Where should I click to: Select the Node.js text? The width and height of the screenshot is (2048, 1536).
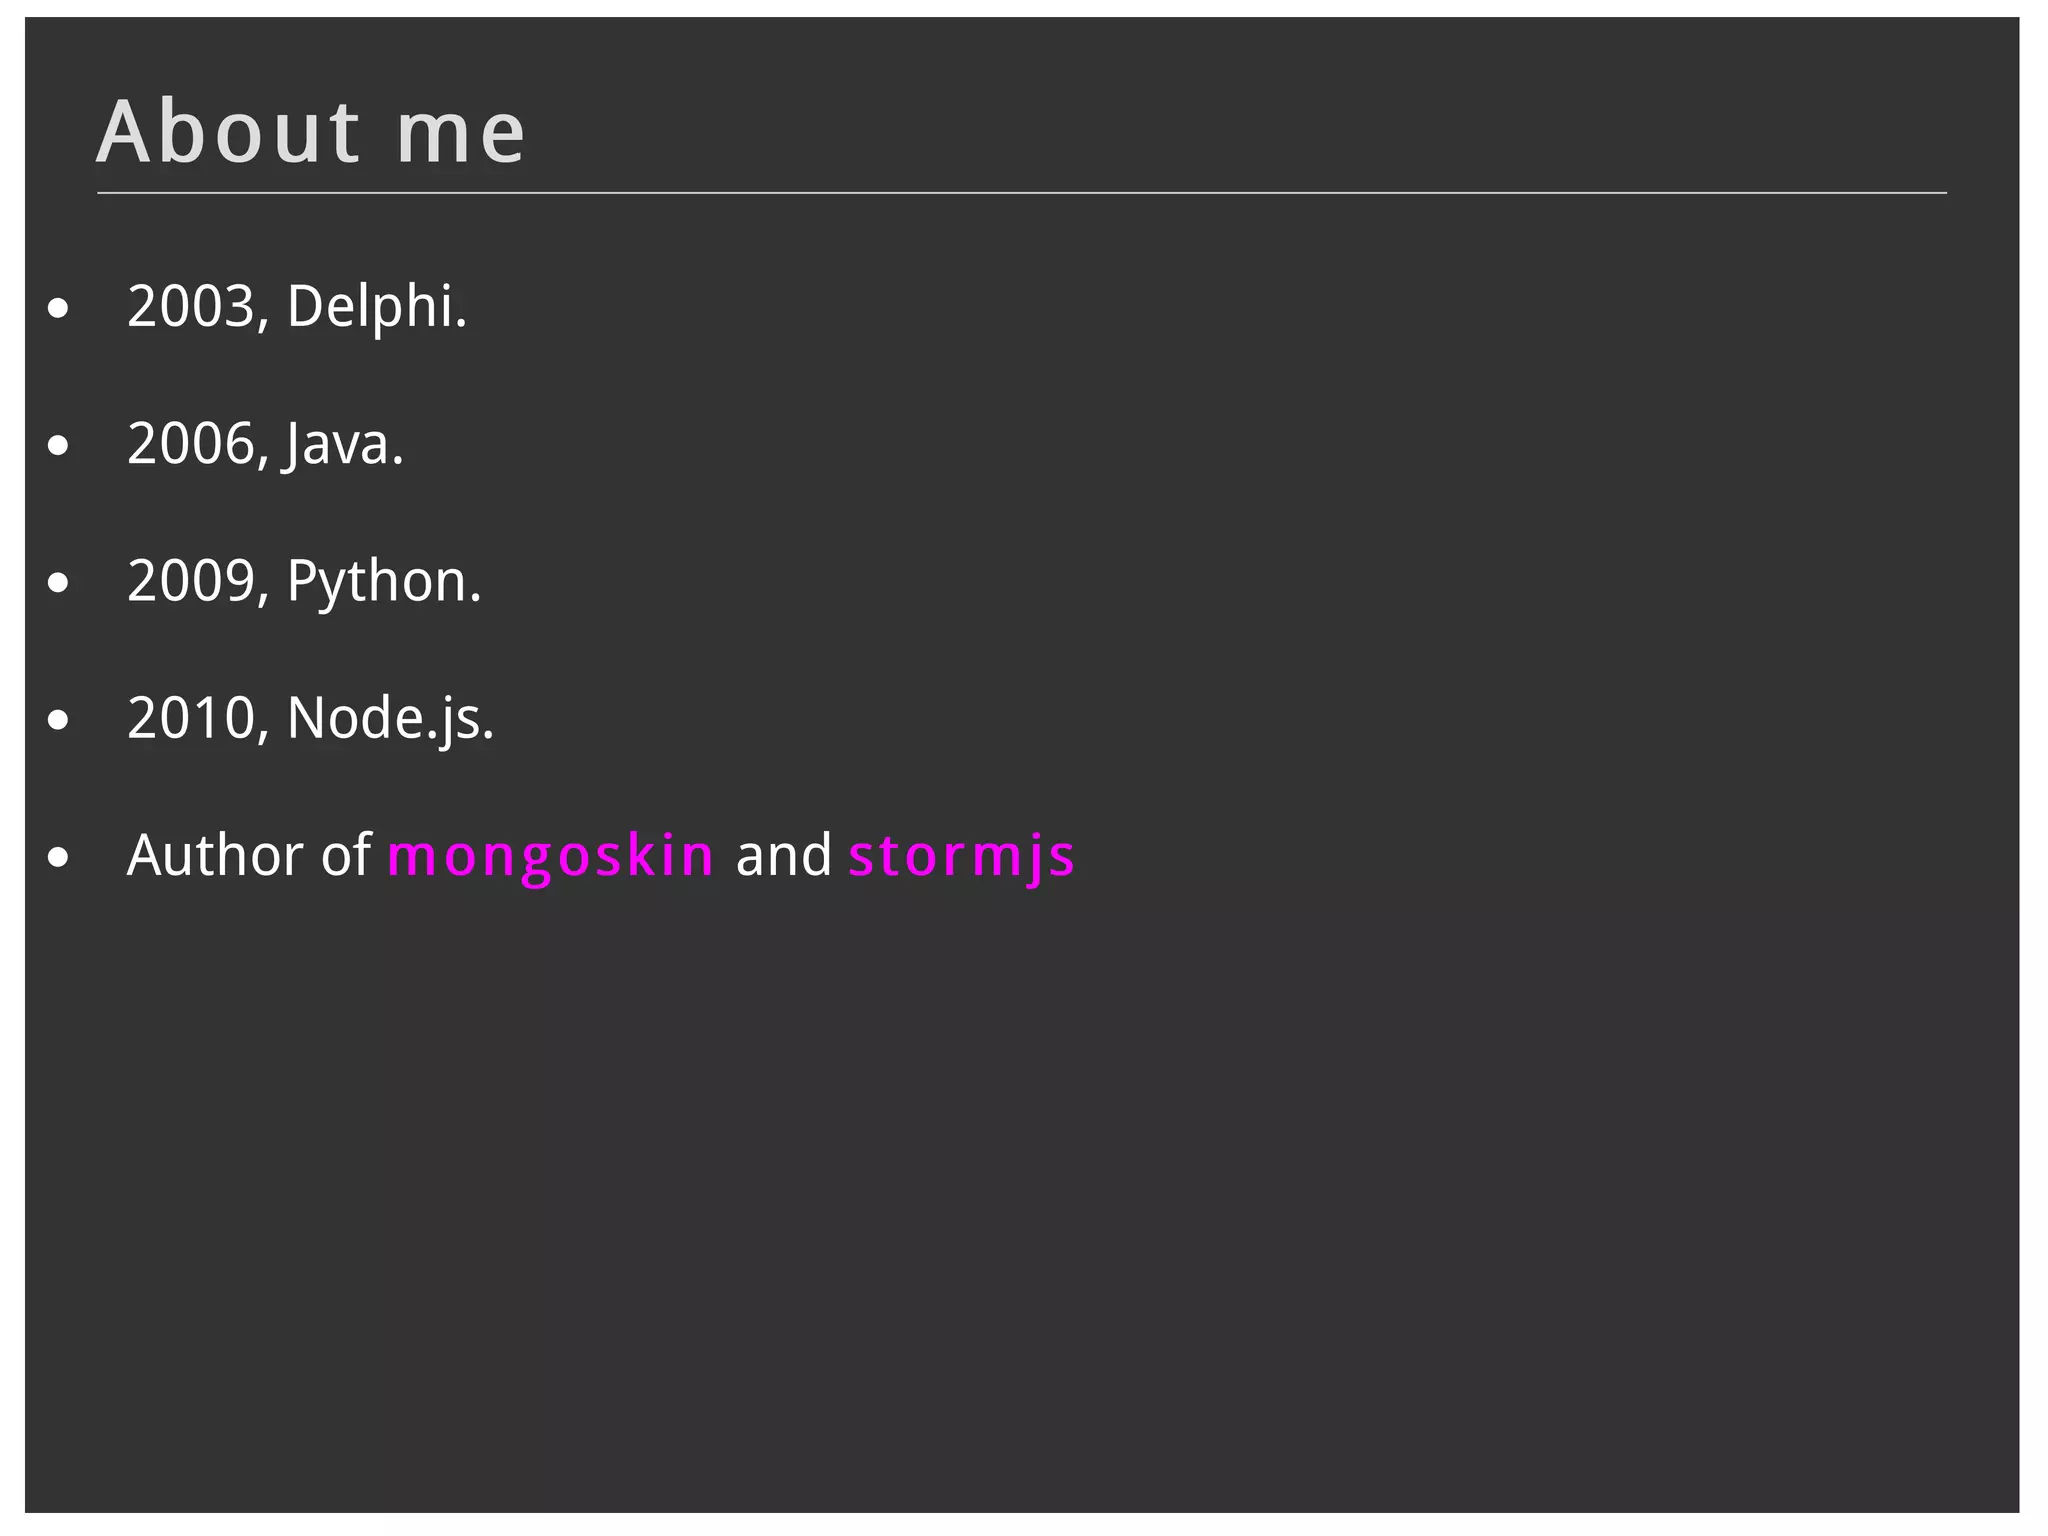pyautogui.click(x=385, y=718)
